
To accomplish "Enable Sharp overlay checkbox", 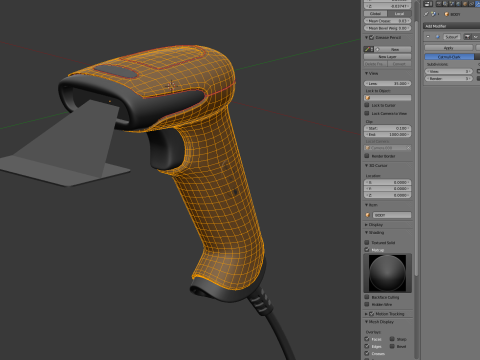I will click(392, 339).
